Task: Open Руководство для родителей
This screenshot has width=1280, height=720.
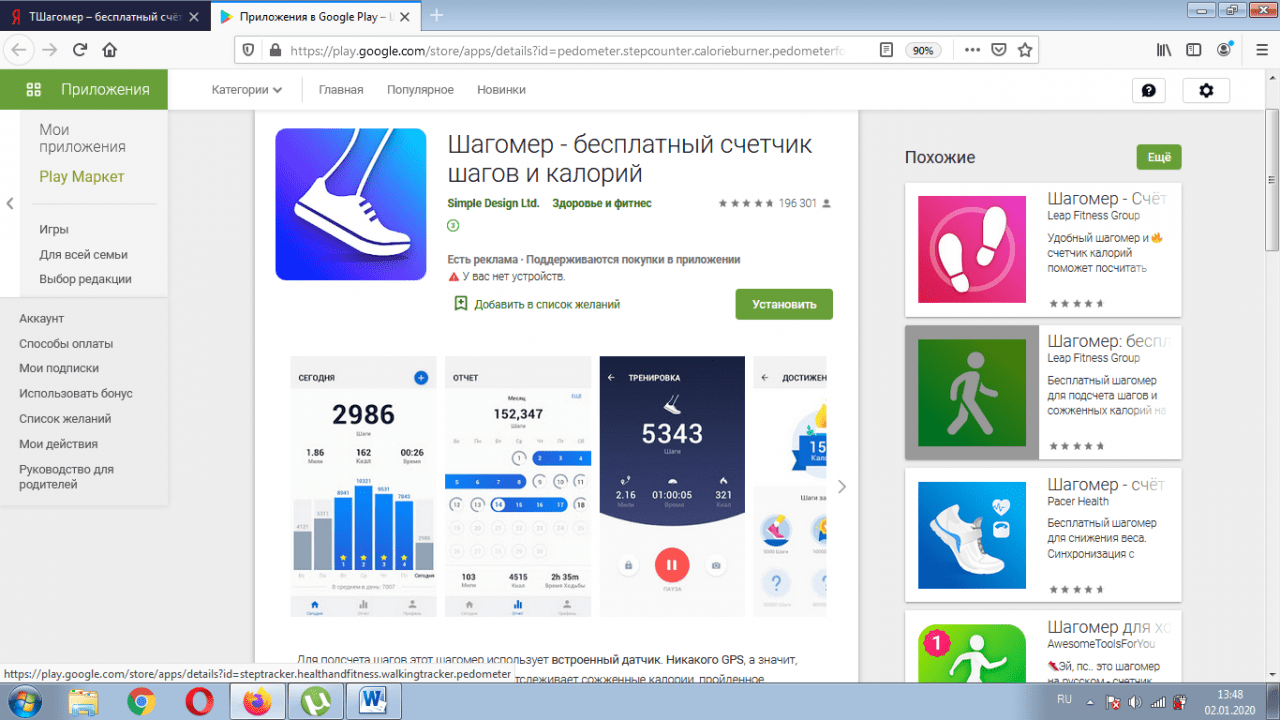Action: [x=66, y=477]
